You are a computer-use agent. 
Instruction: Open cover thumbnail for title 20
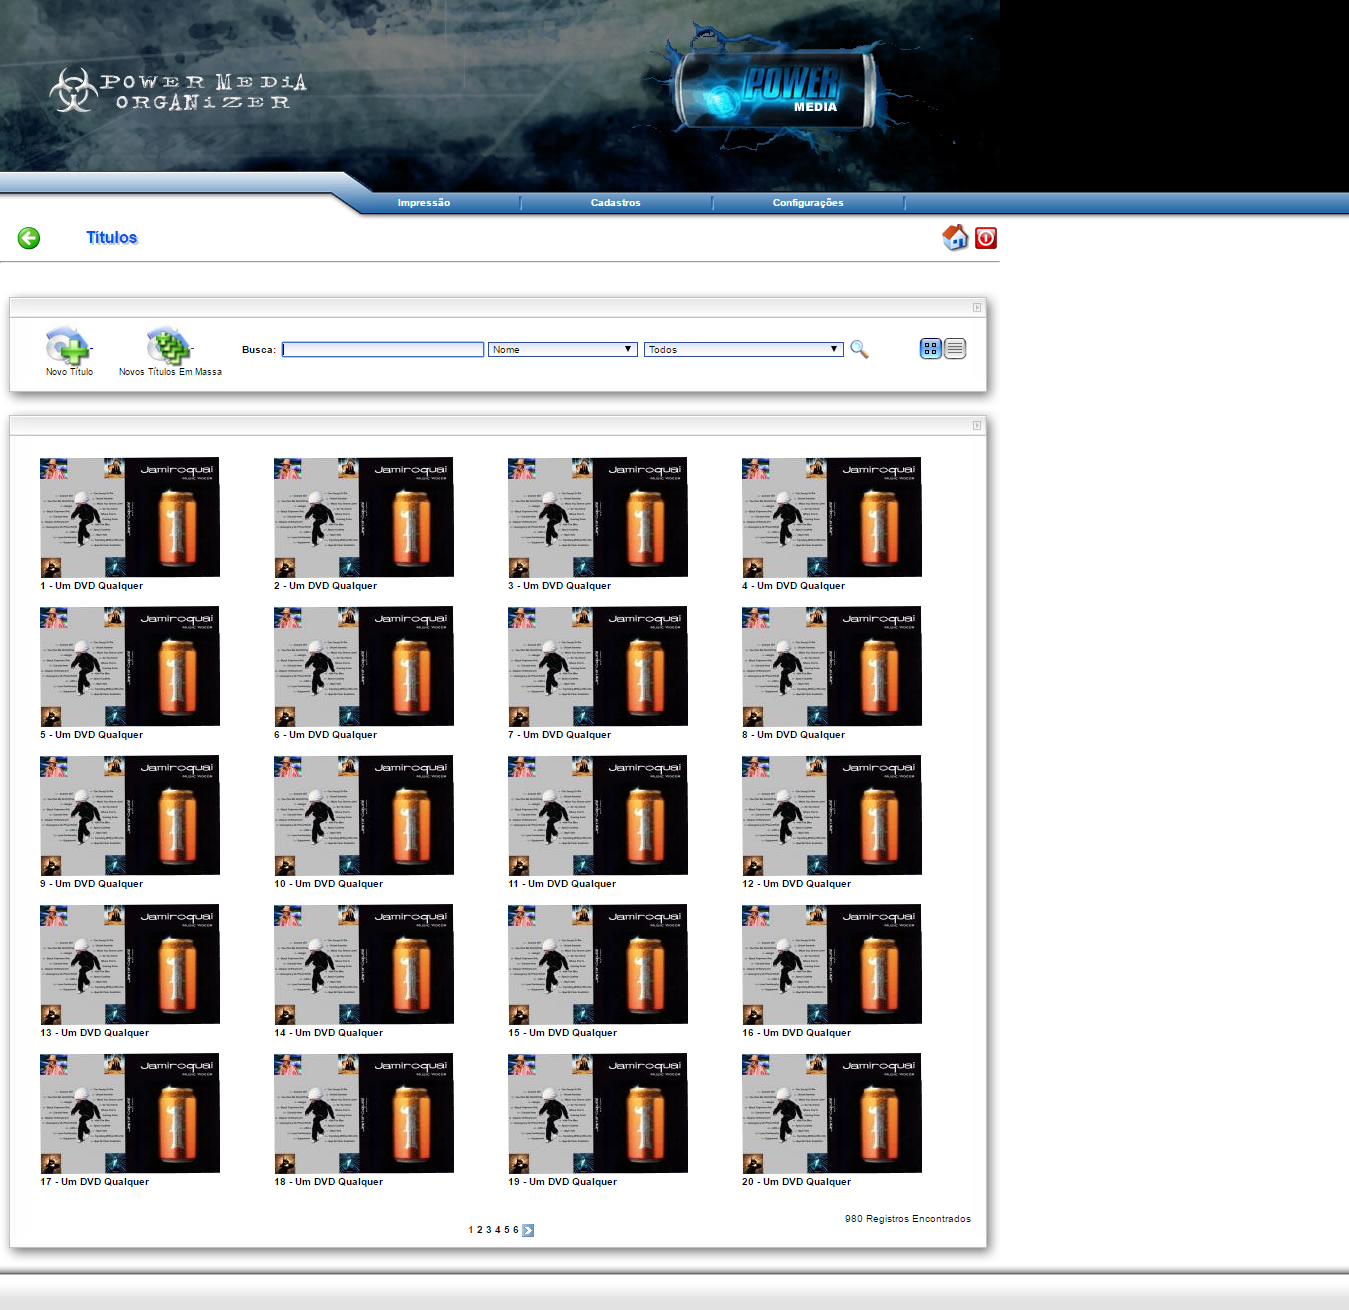[x=832, y=1113]
